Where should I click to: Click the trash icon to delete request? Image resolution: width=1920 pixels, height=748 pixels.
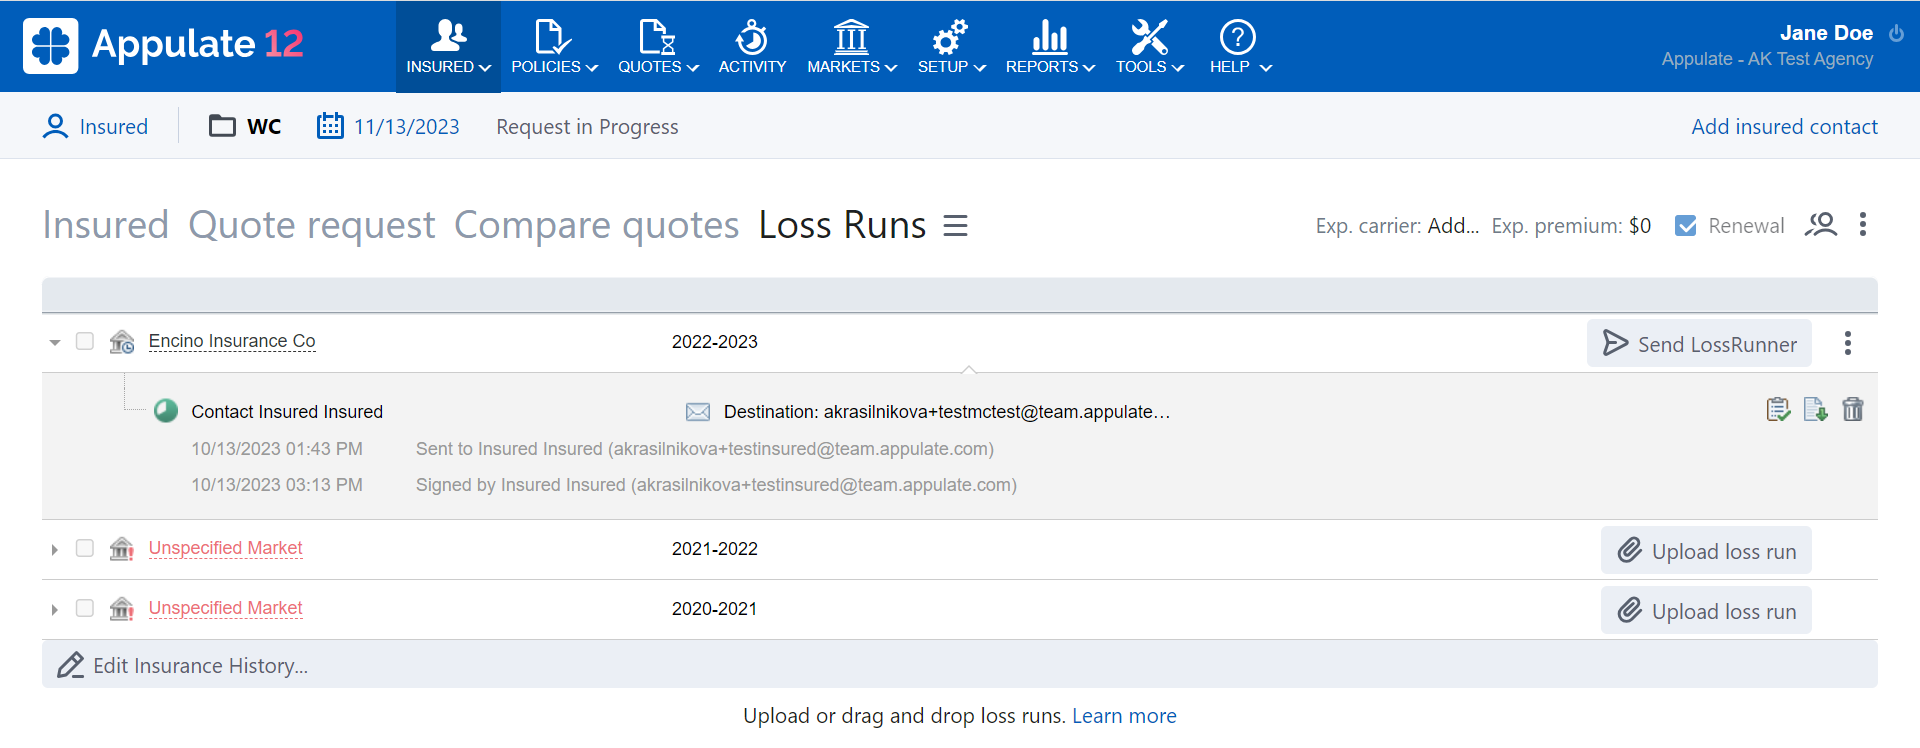[x=1852, y=409]
